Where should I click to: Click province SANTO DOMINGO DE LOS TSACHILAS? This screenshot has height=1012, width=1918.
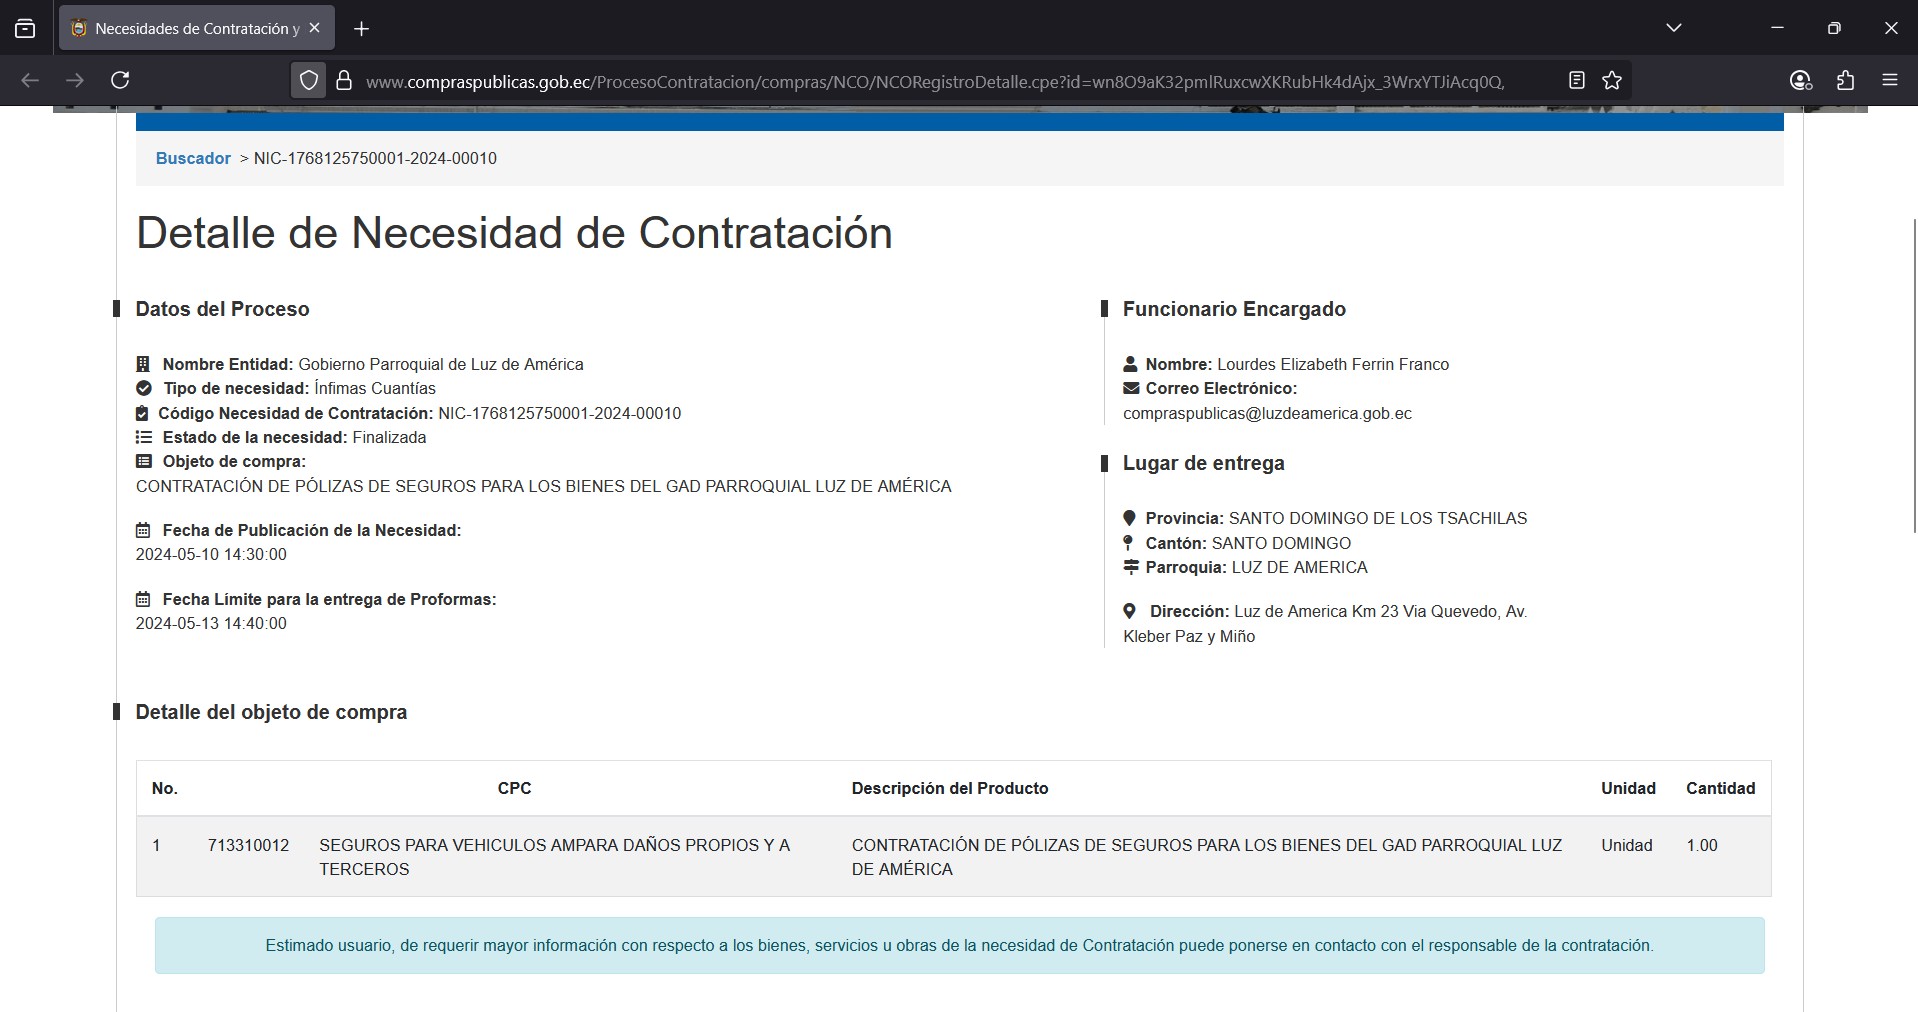pos(1378,518)
